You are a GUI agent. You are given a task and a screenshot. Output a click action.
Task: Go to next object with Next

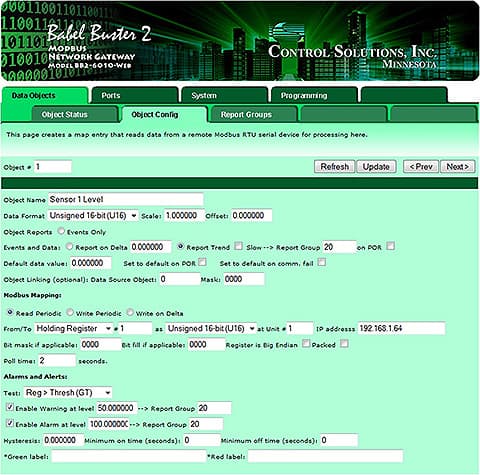457,166
